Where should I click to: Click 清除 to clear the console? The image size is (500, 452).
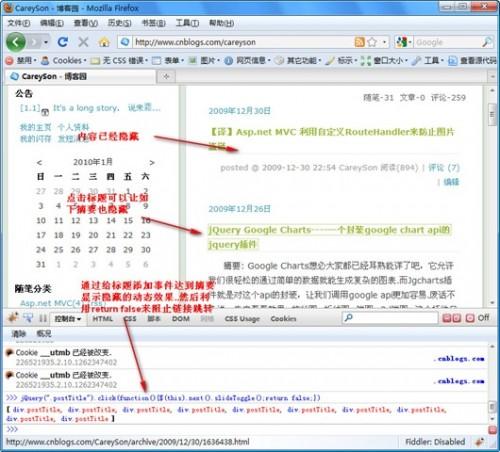click(x=19, y=334)
